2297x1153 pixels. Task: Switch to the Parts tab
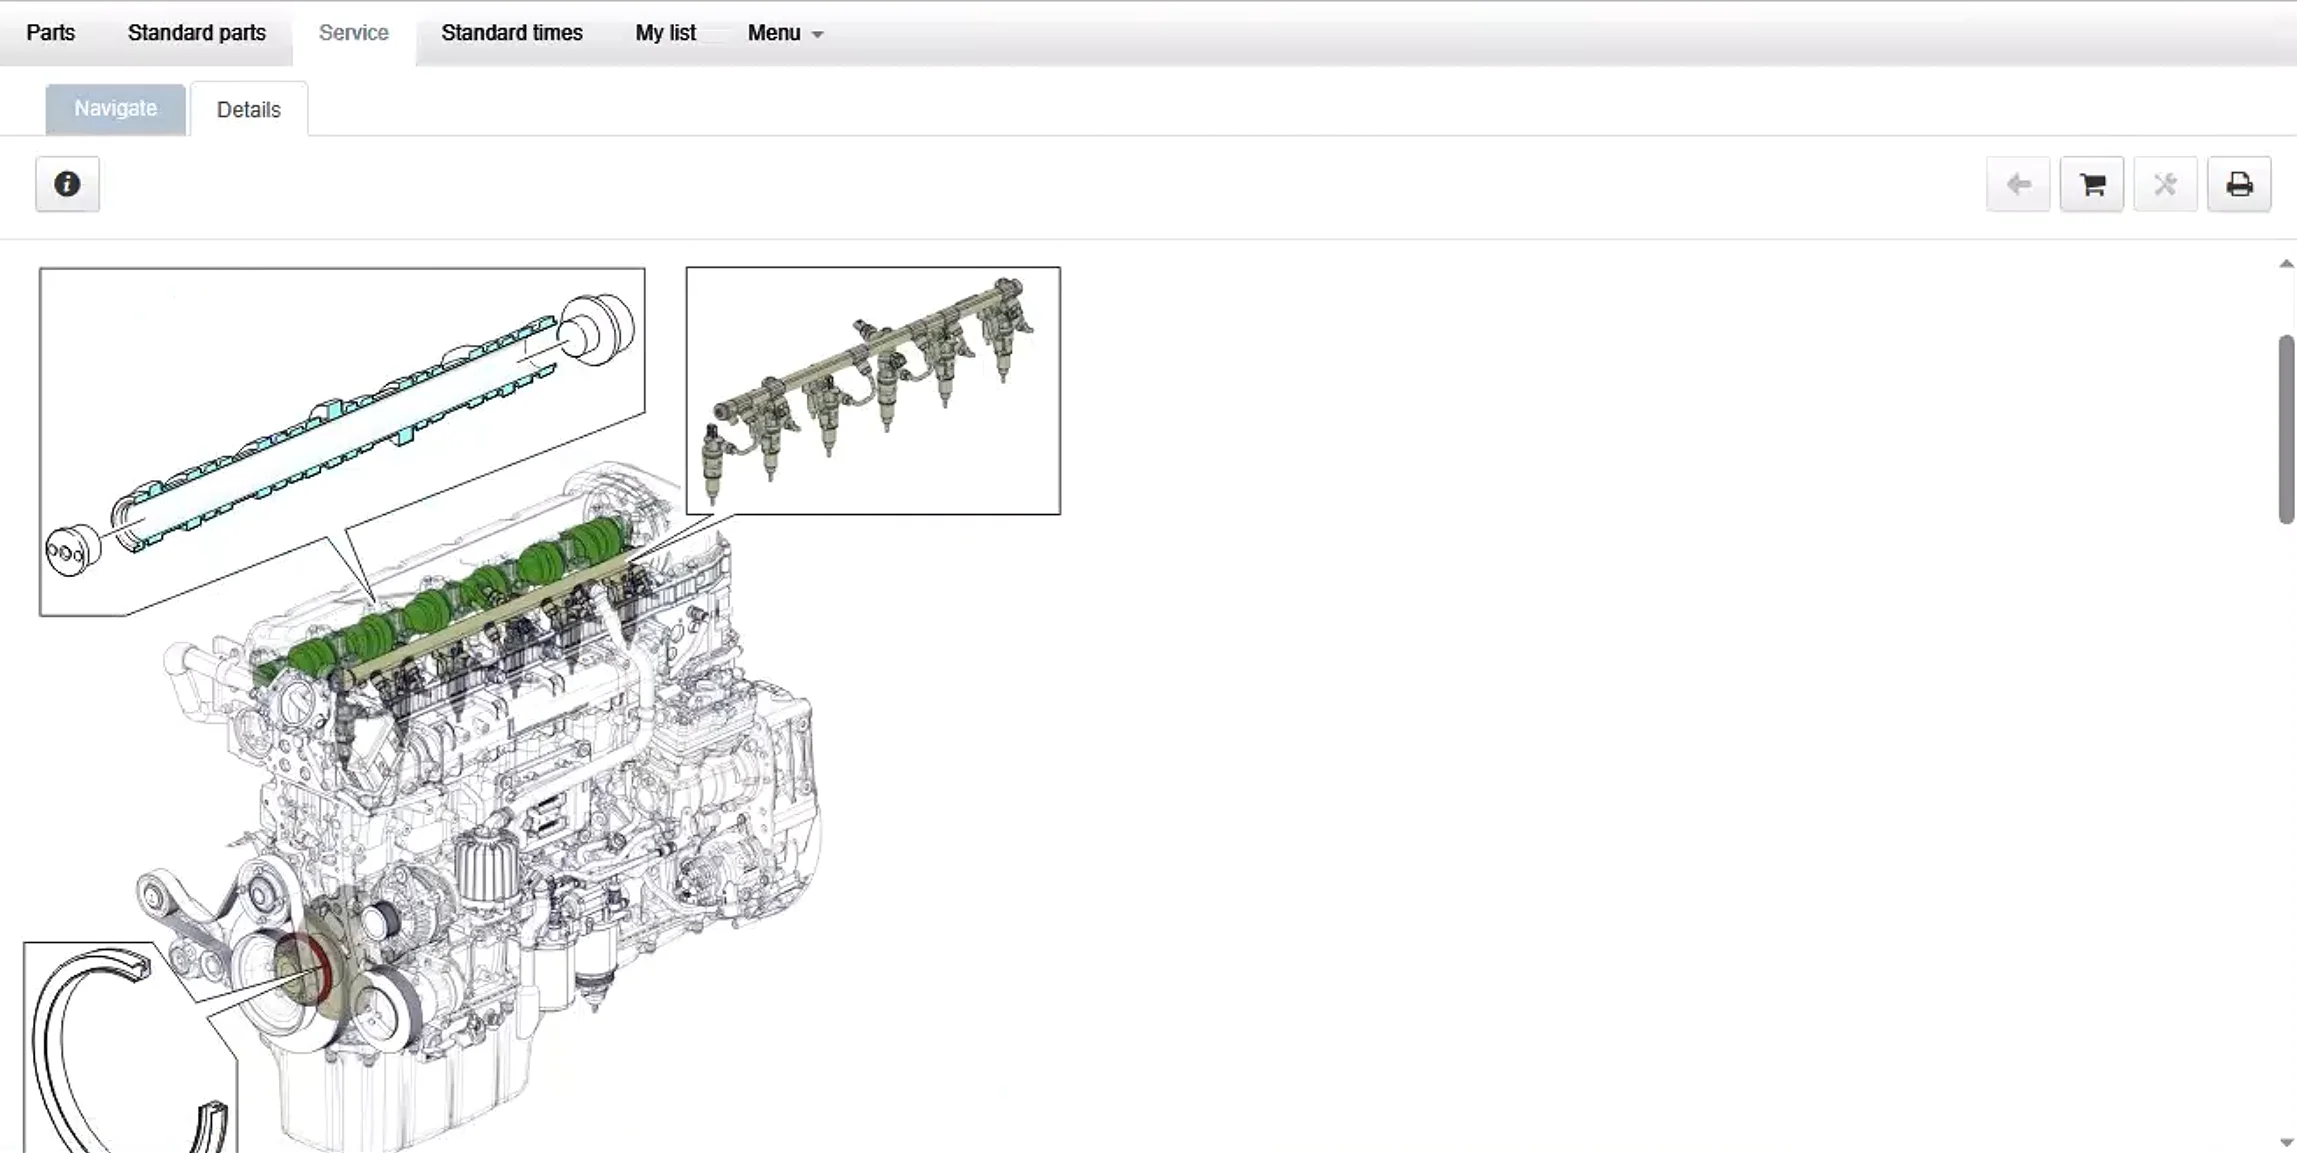[50, 33]
